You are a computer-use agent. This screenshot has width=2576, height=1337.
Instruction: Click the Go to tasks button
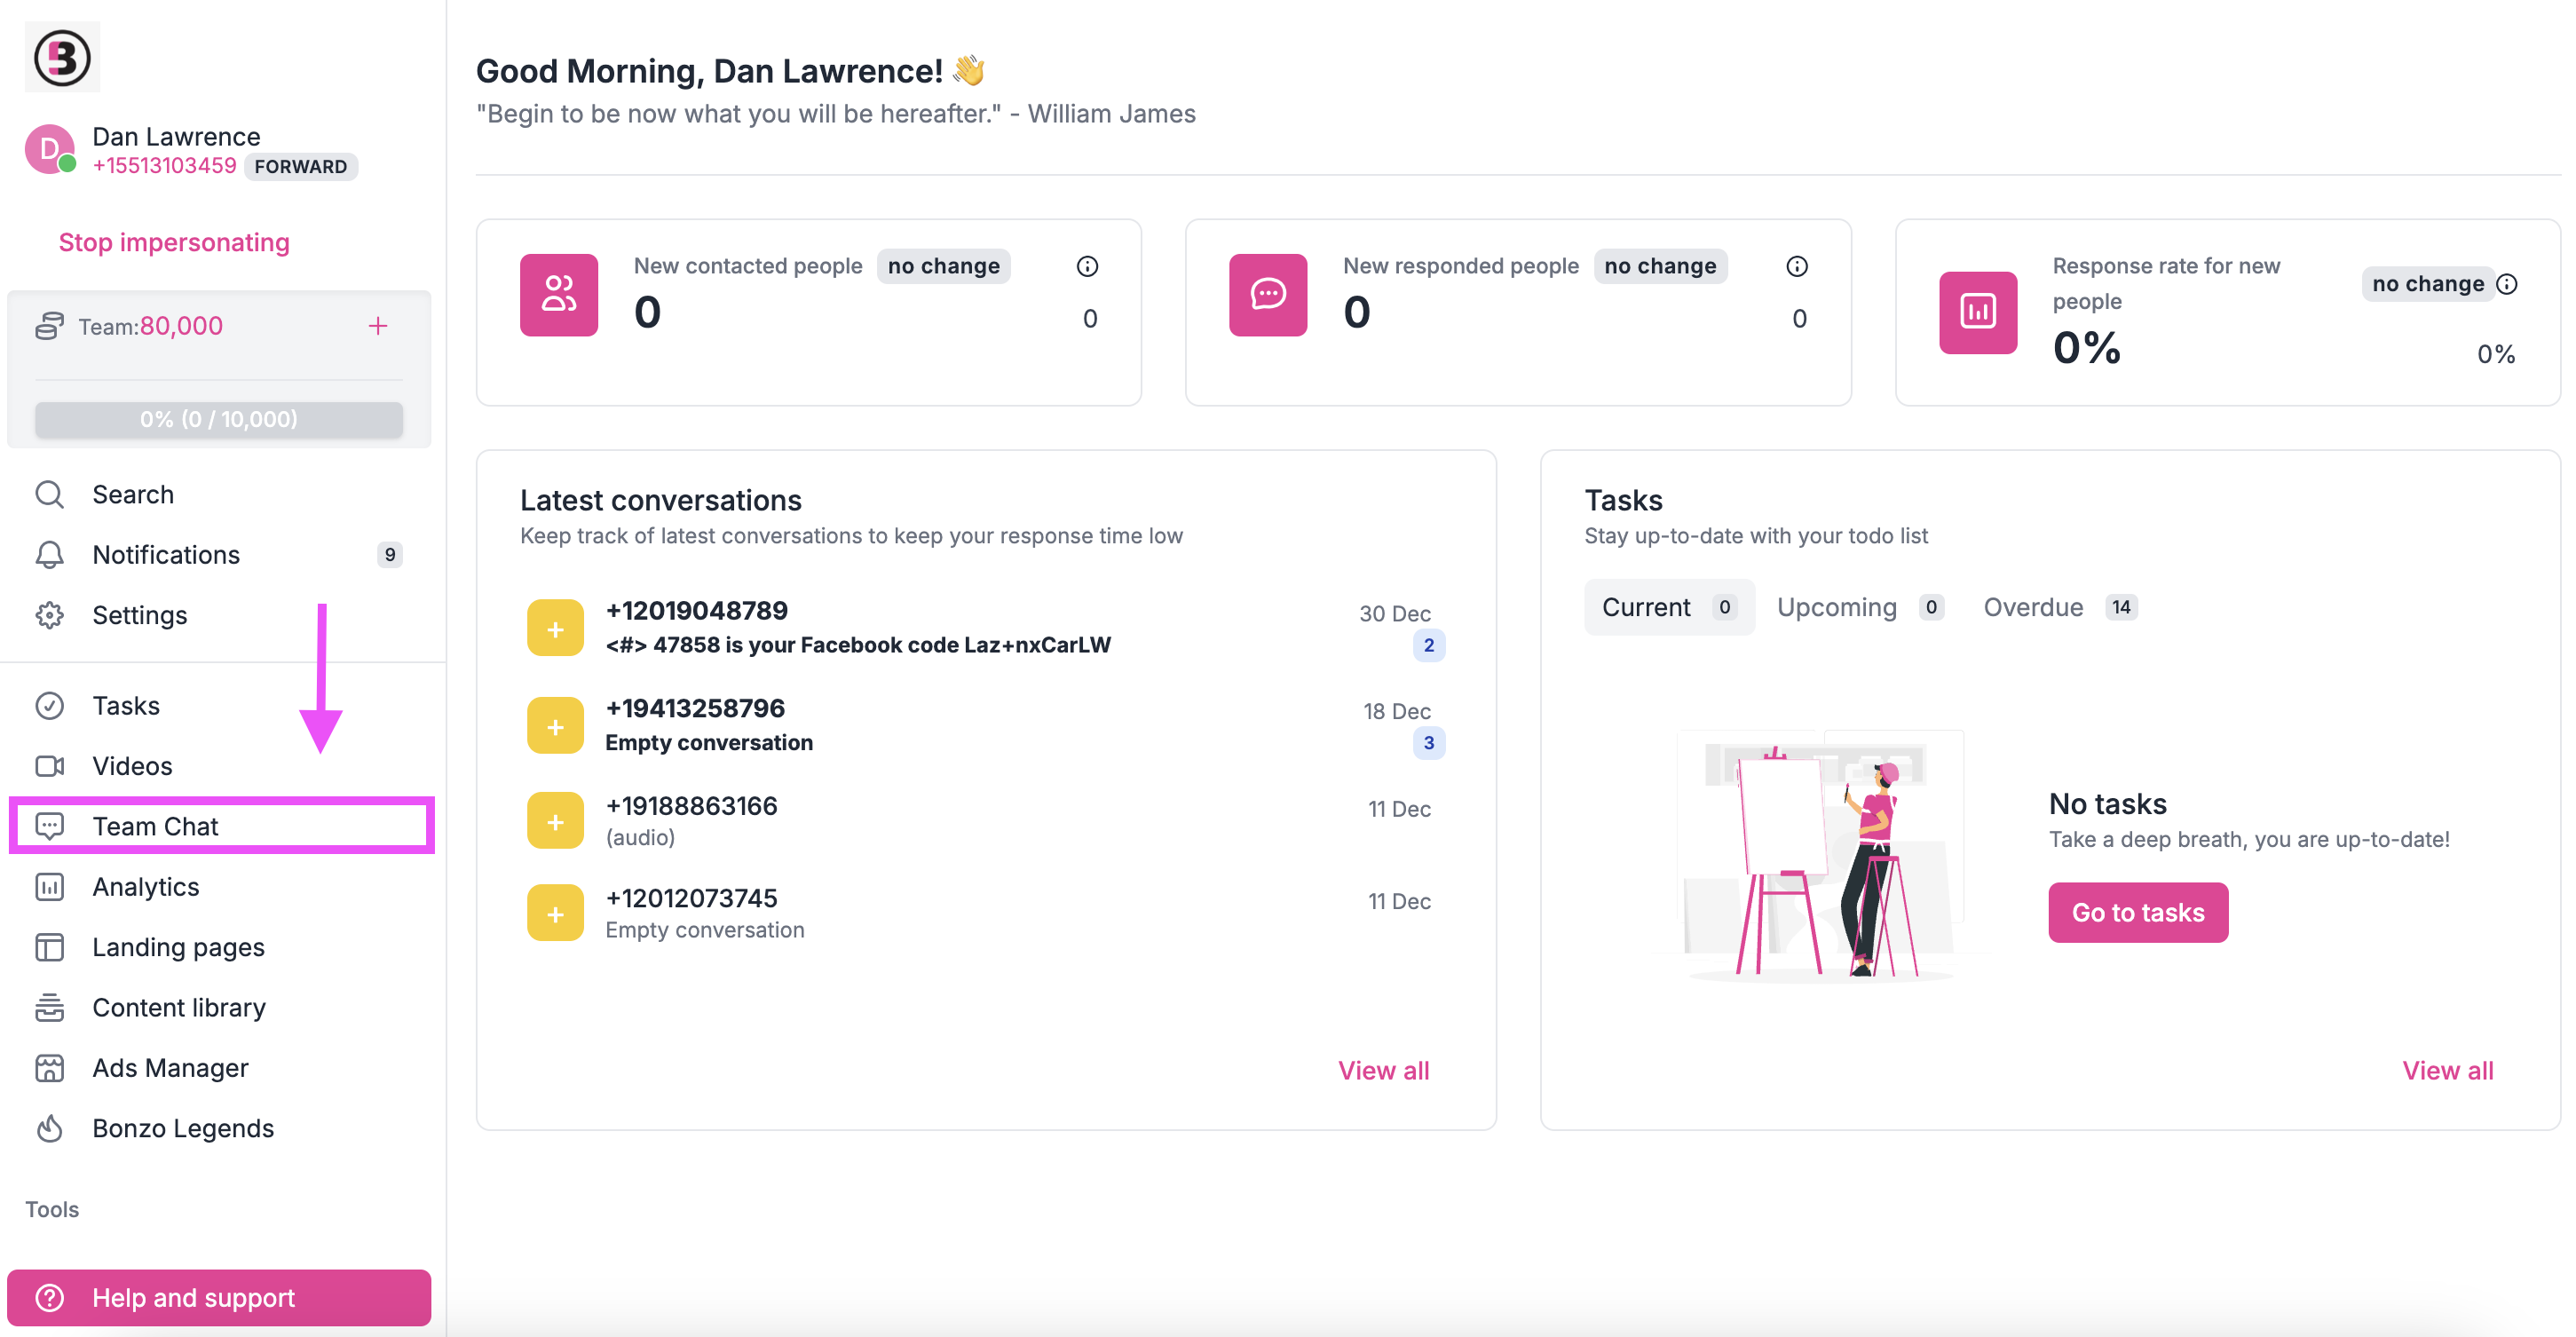click(2138, 912)
